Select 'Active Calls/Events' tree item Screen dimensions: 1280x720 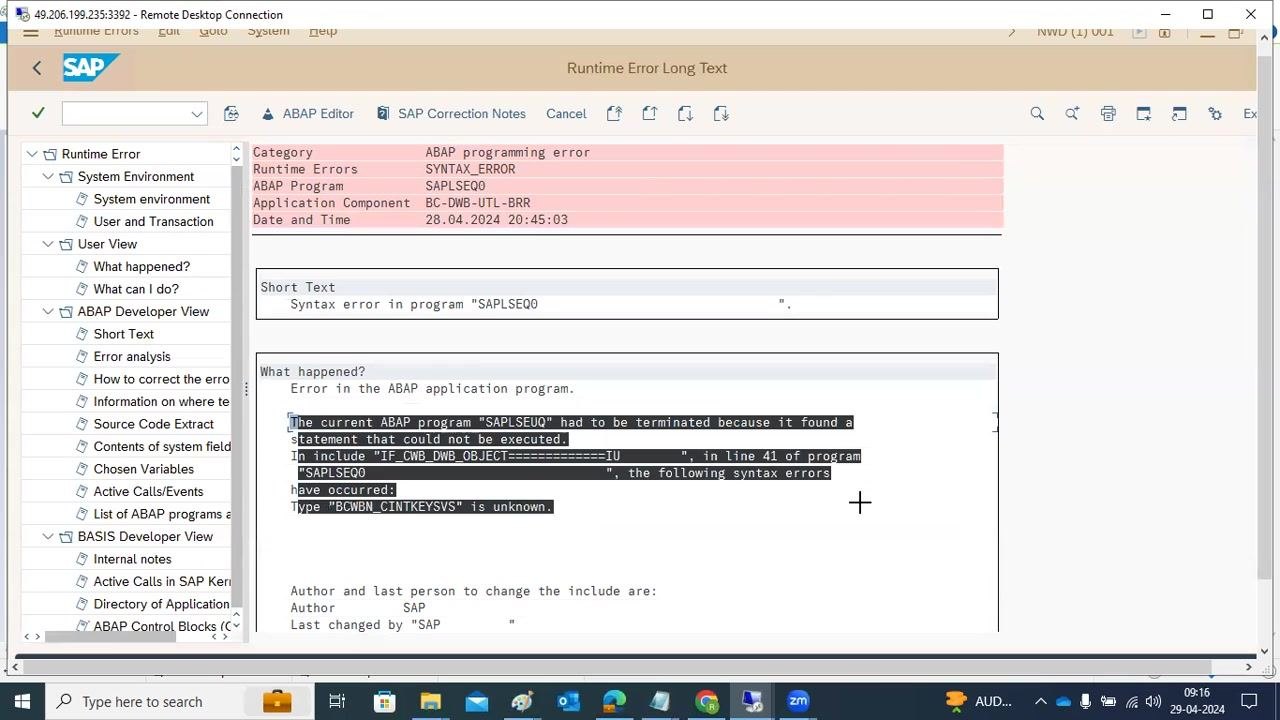148,492
